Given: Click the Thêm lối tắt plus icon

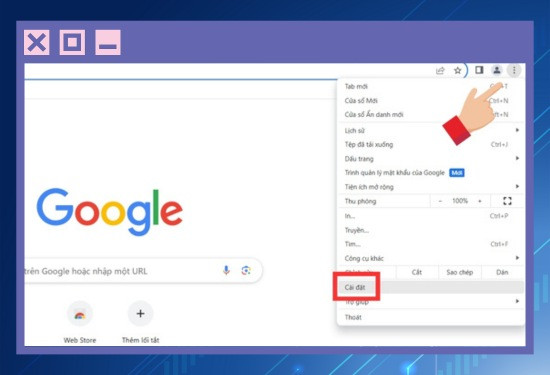Looking at the screenshot, I should point(140,314).
